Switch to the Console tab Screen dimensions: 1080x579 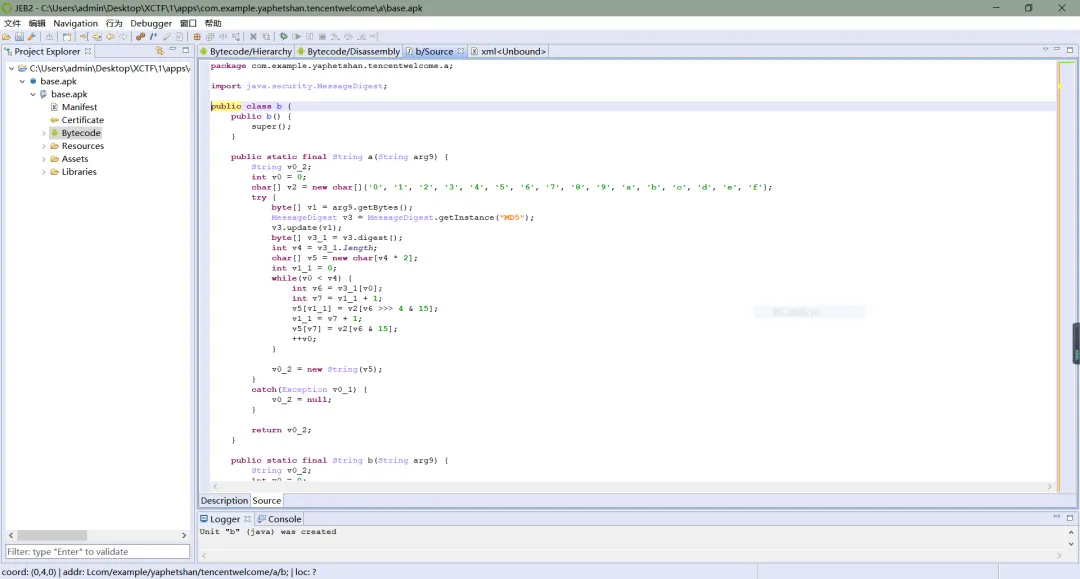coord(284,519)
